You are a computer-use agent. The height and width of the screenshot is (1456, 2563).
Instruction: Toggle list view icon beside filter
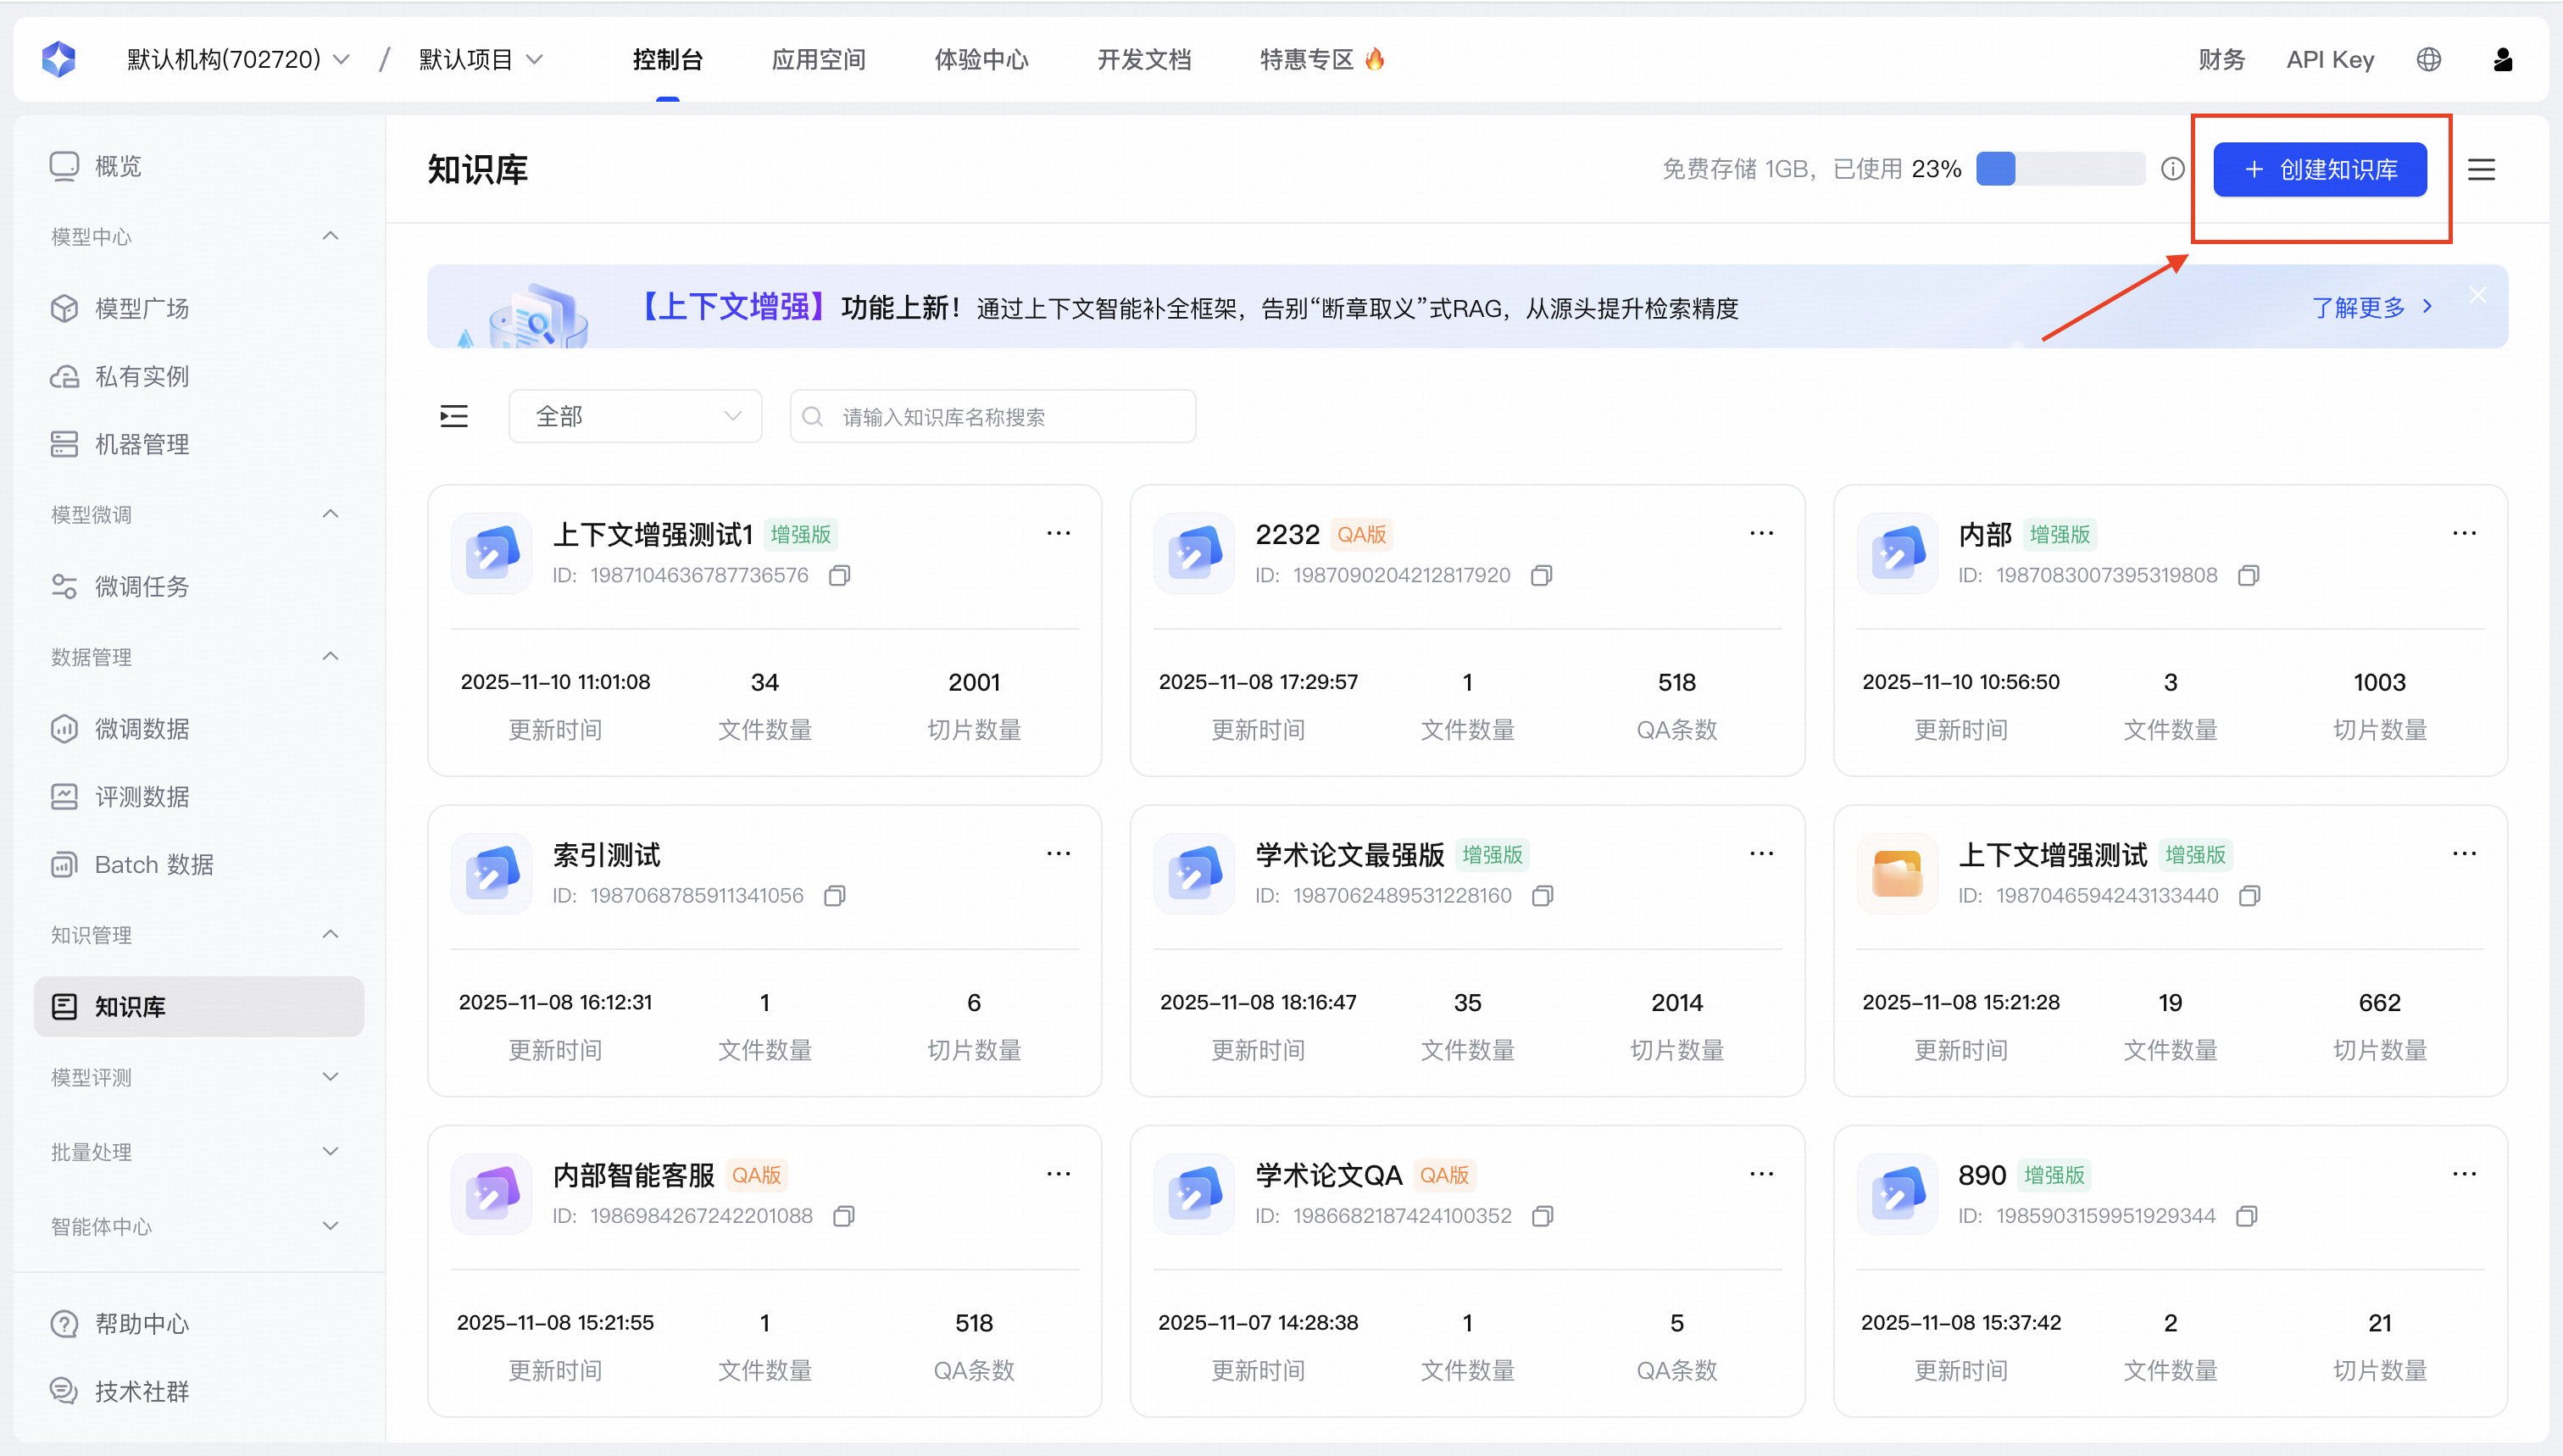454,416
